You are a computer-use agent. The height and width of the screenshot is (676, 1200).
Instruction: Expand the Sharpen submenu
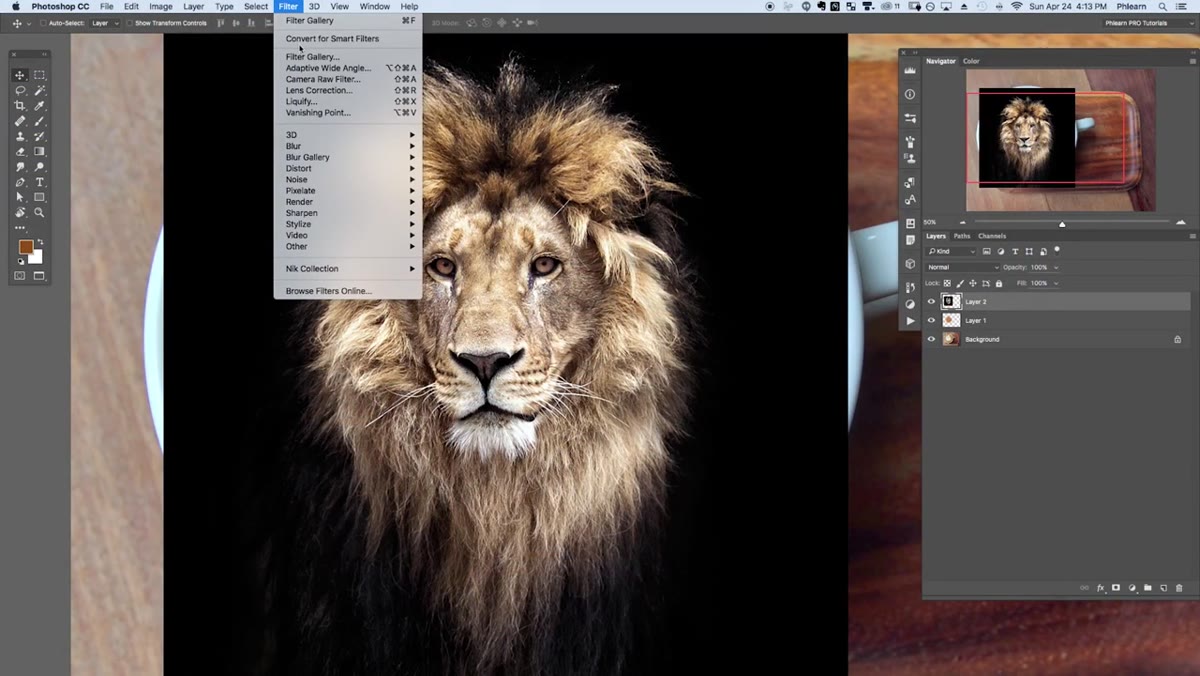pos(348,213)
